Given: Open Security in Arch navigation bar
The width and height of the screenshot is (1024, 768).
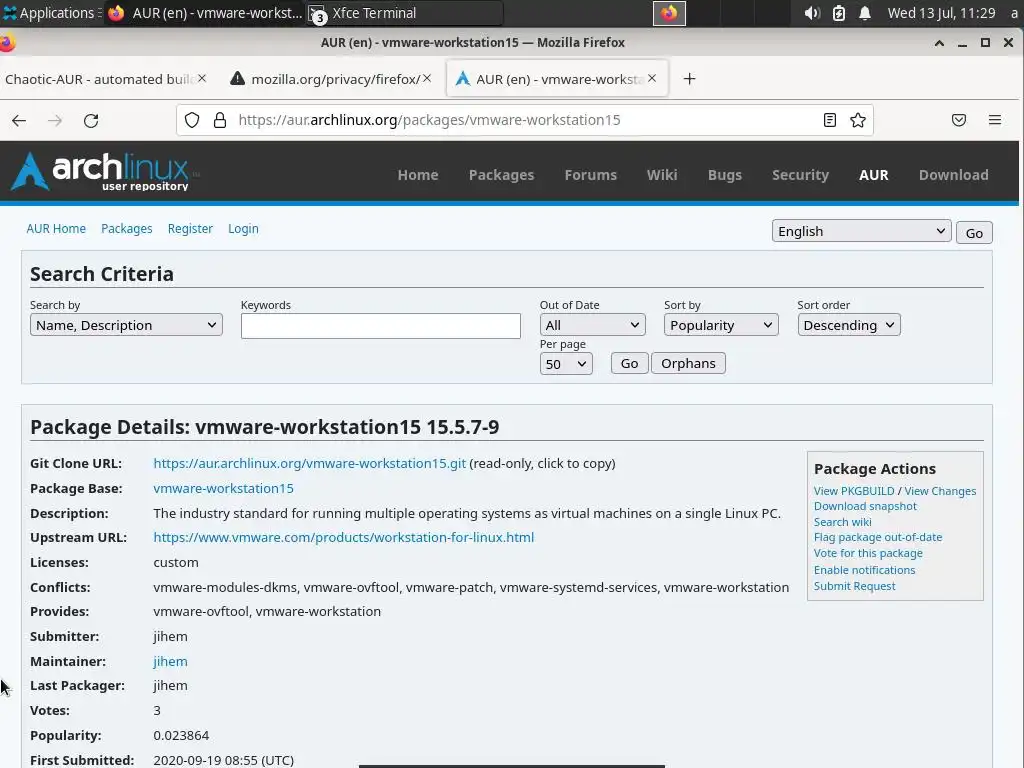Looking at the screenshot, I should (x=801, y=175).
